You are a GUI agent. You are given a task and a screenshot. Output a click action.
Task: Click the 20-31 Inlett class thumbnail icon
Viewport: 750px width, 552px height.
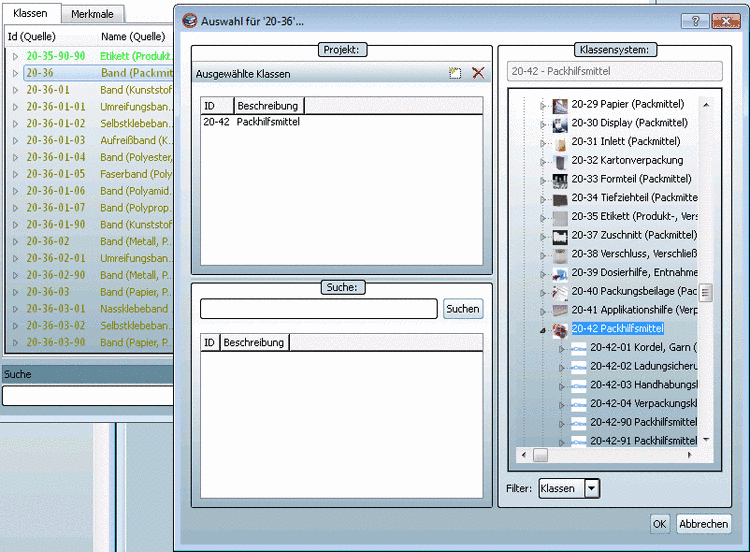[560, 143]
